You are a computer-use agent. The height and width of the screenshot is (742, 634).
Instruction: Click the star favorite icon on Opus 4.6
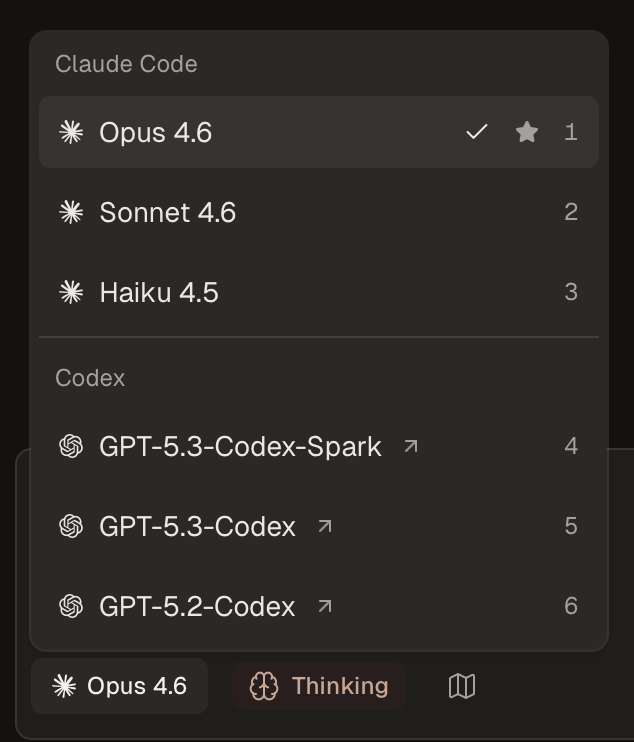tap(527, 132)
